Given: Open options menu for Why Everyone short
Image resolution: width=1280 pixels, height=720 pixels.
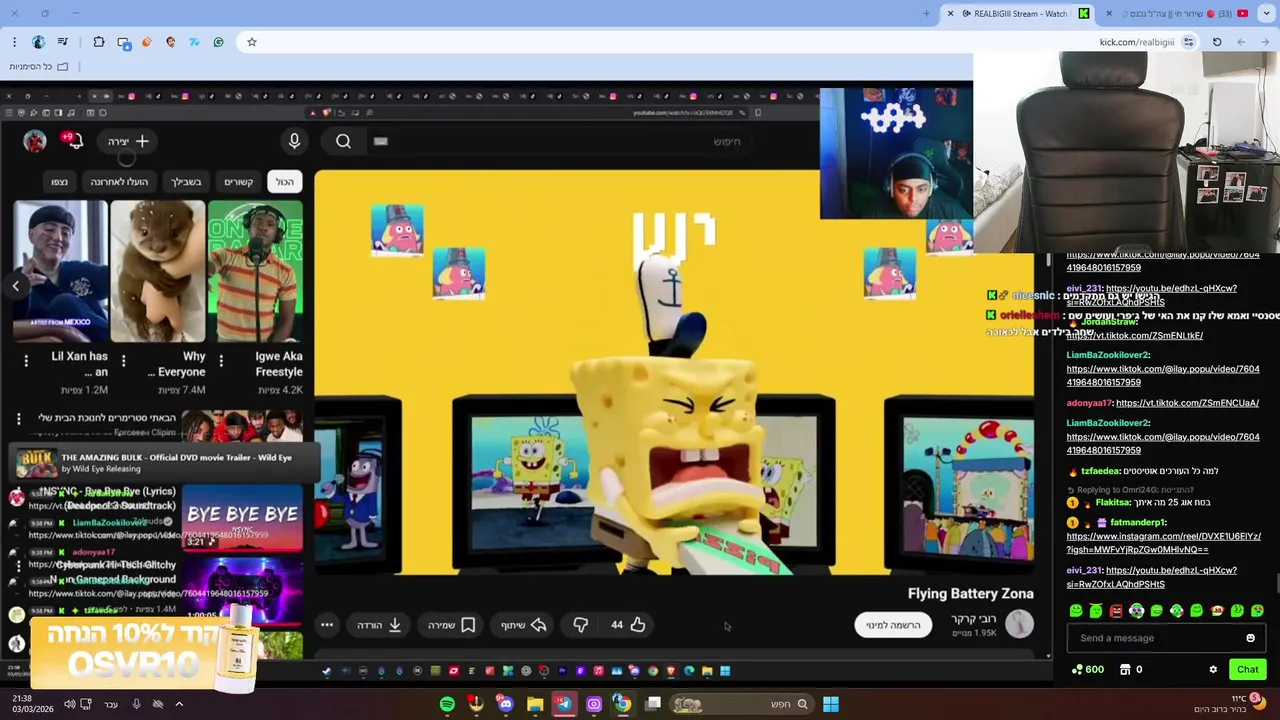Looking at the screenshot, I should 123,360.
